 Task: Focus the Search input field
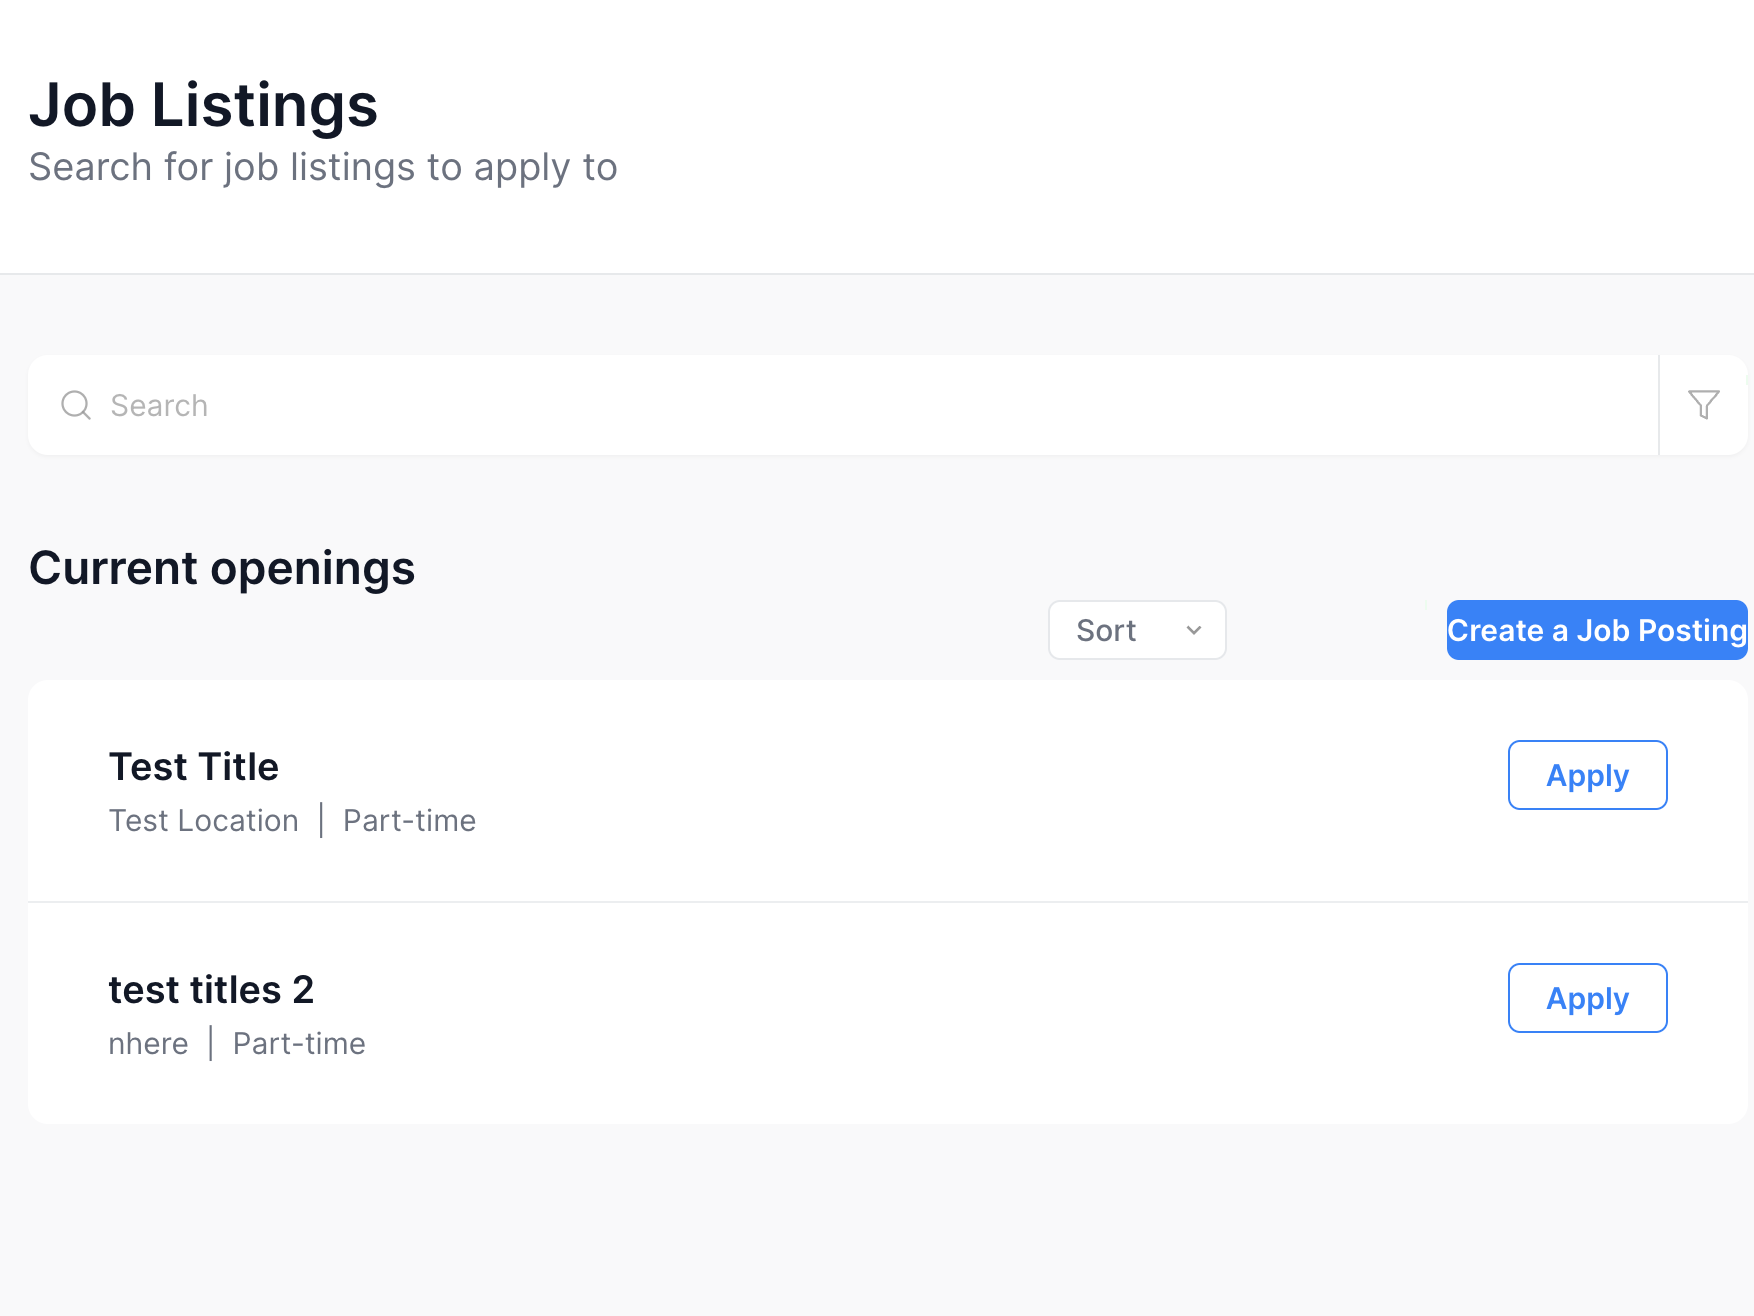pyautogui.click(x=842, y=405)
